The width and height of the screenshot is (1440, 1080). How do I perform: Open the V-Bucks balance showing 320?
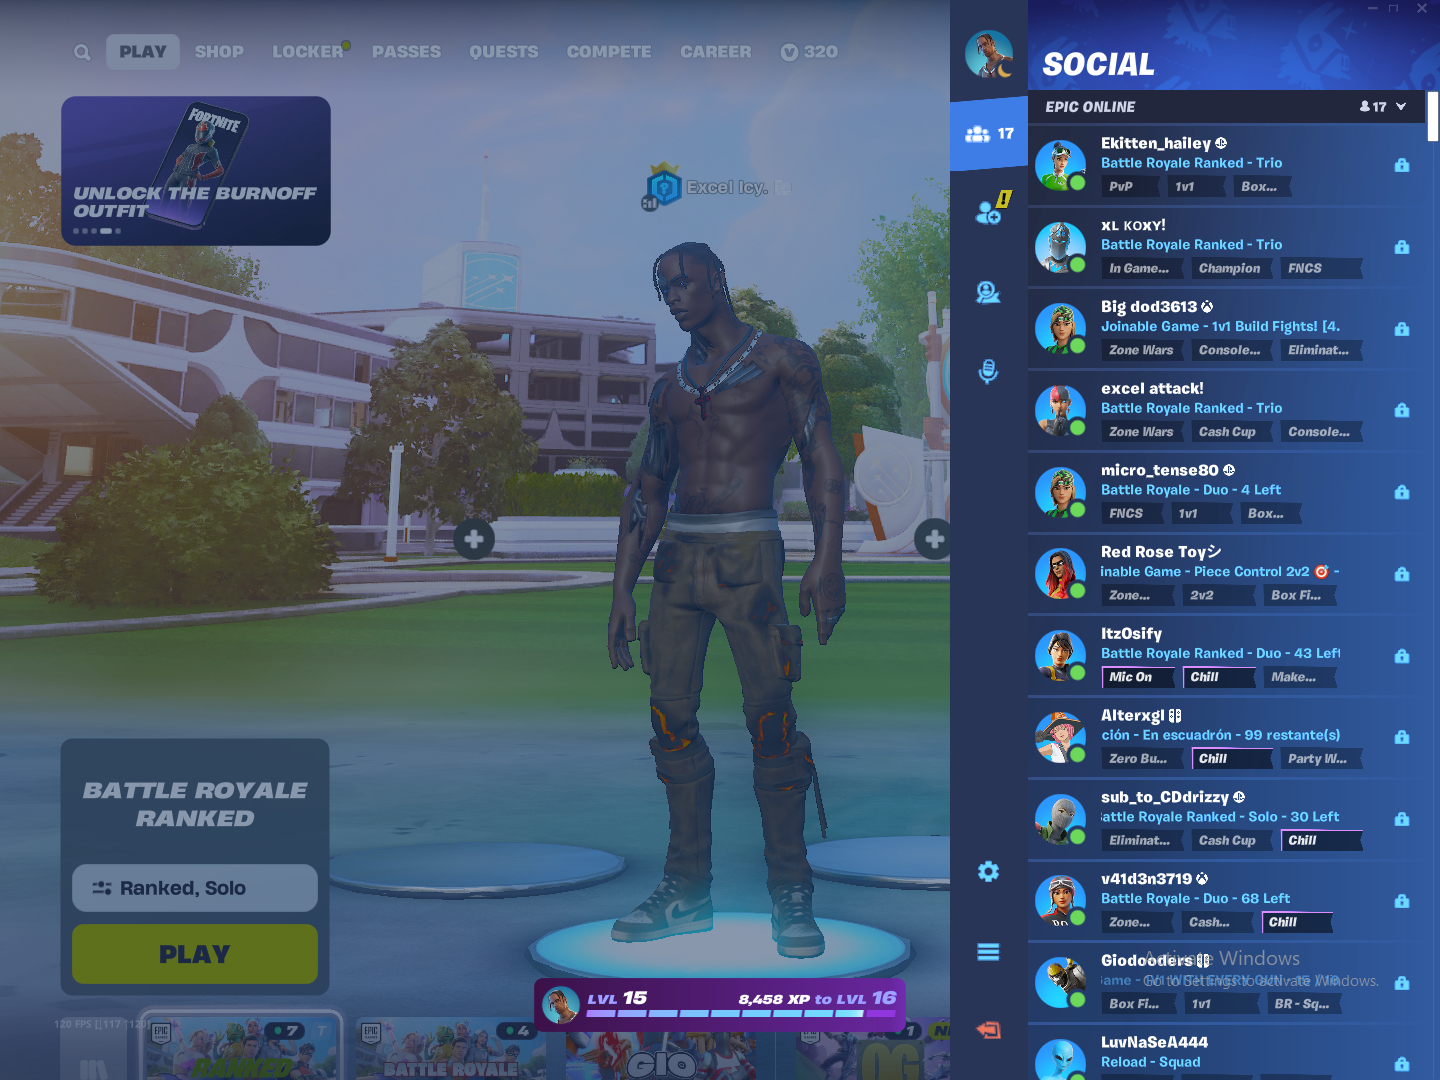(x=809, y=52)
